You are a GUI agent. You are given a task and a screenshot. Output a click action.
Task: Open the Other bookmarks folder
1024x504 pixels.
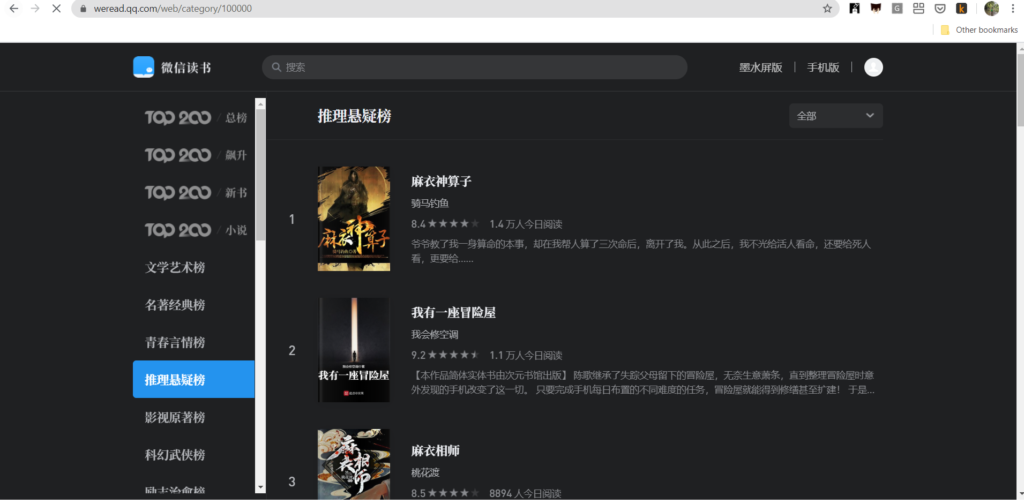979,30
